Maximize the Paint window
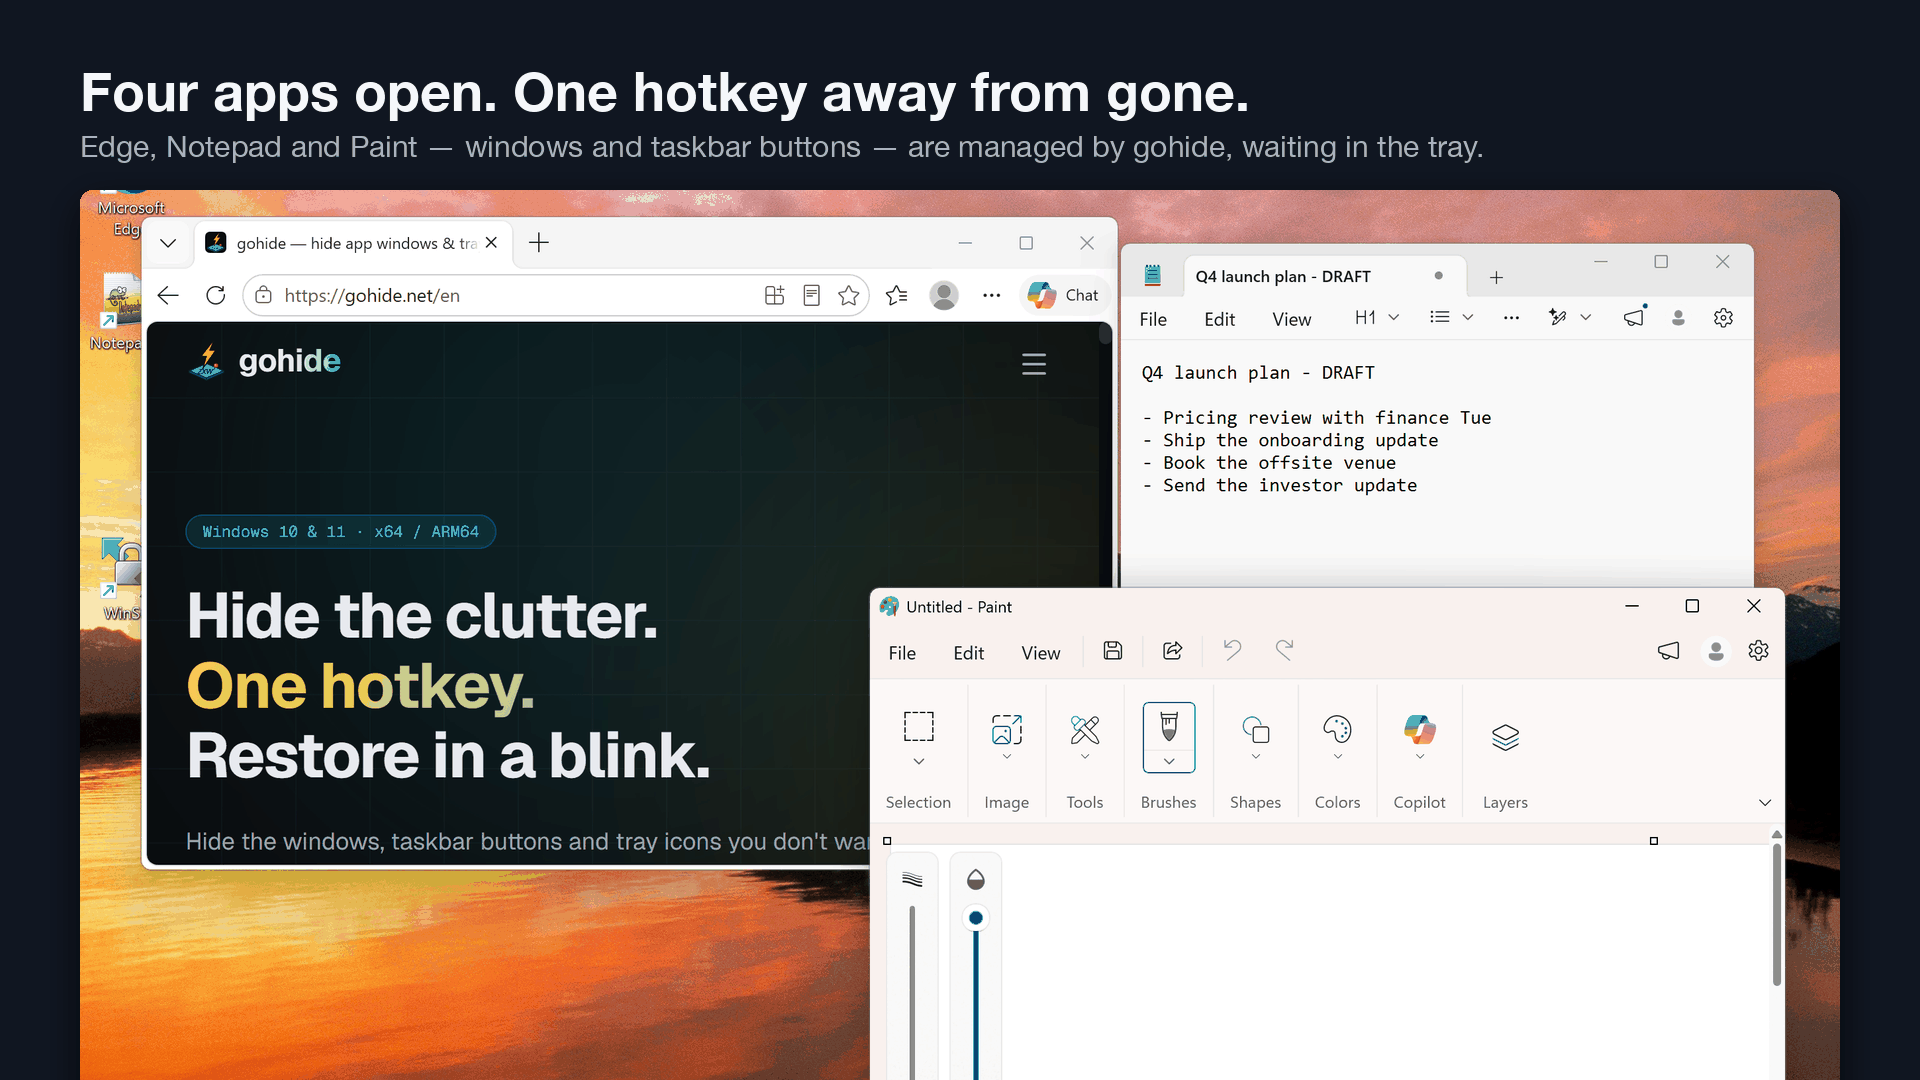Screen dimensions: 1920x1080 tap(1692, 606)
